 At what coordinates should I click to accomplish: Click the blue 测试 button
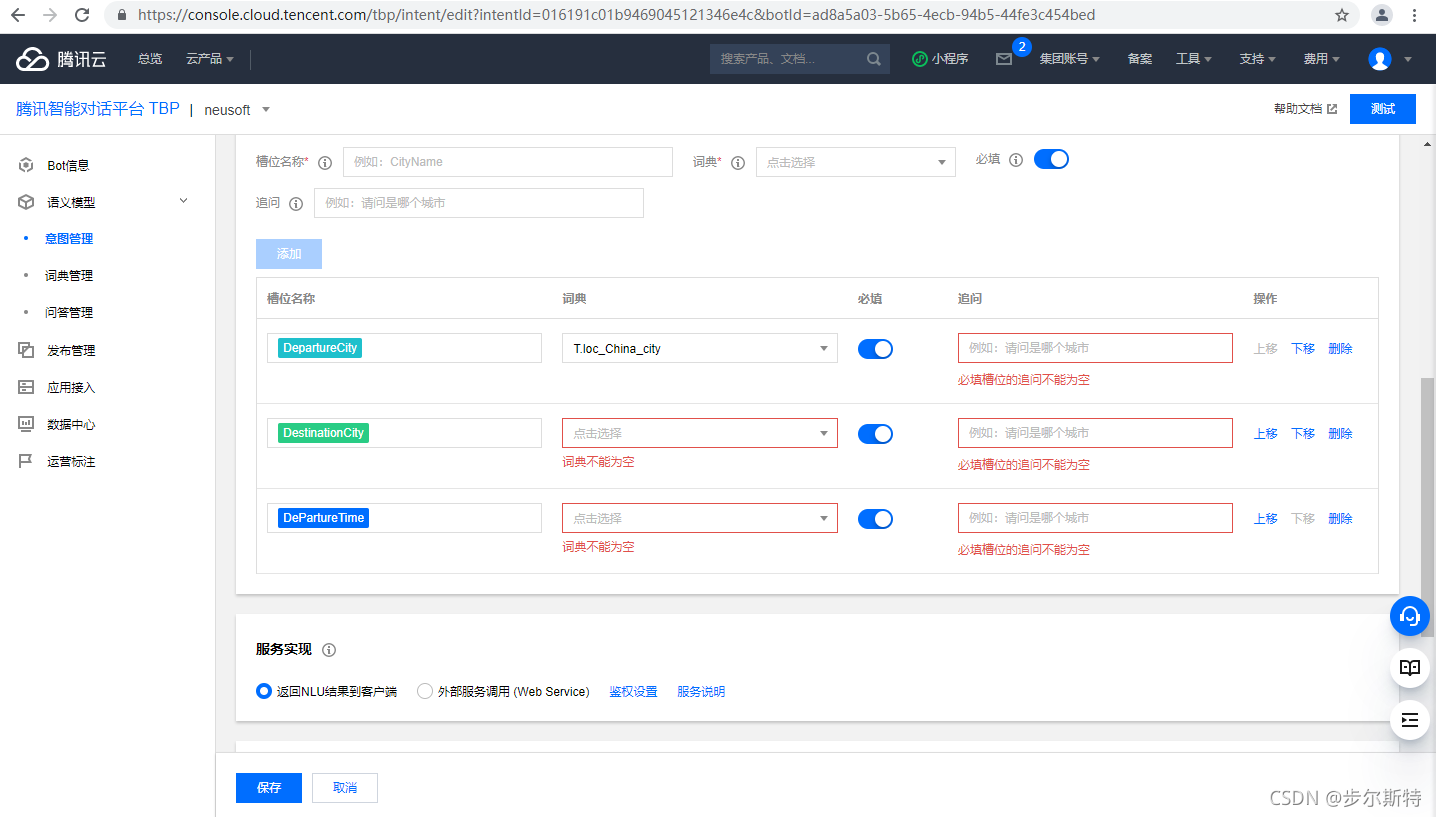[1383, 109]
